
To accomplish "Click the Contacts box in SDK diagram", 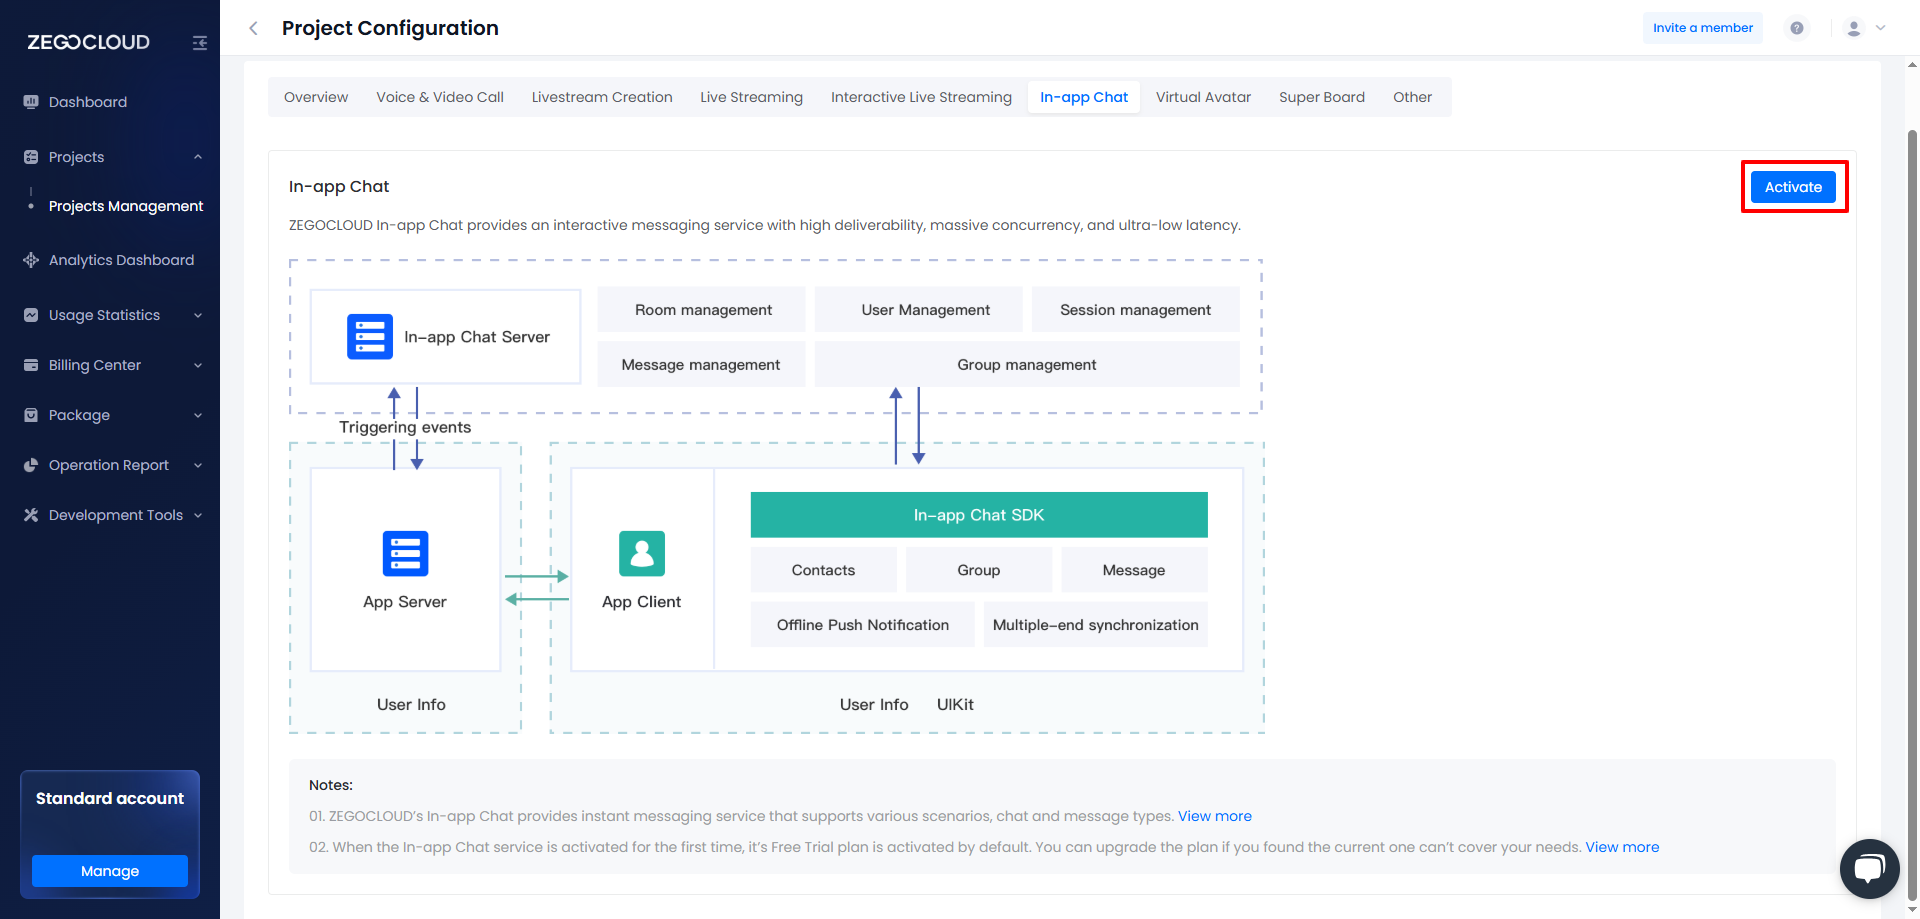I will (x=823, y=570).
